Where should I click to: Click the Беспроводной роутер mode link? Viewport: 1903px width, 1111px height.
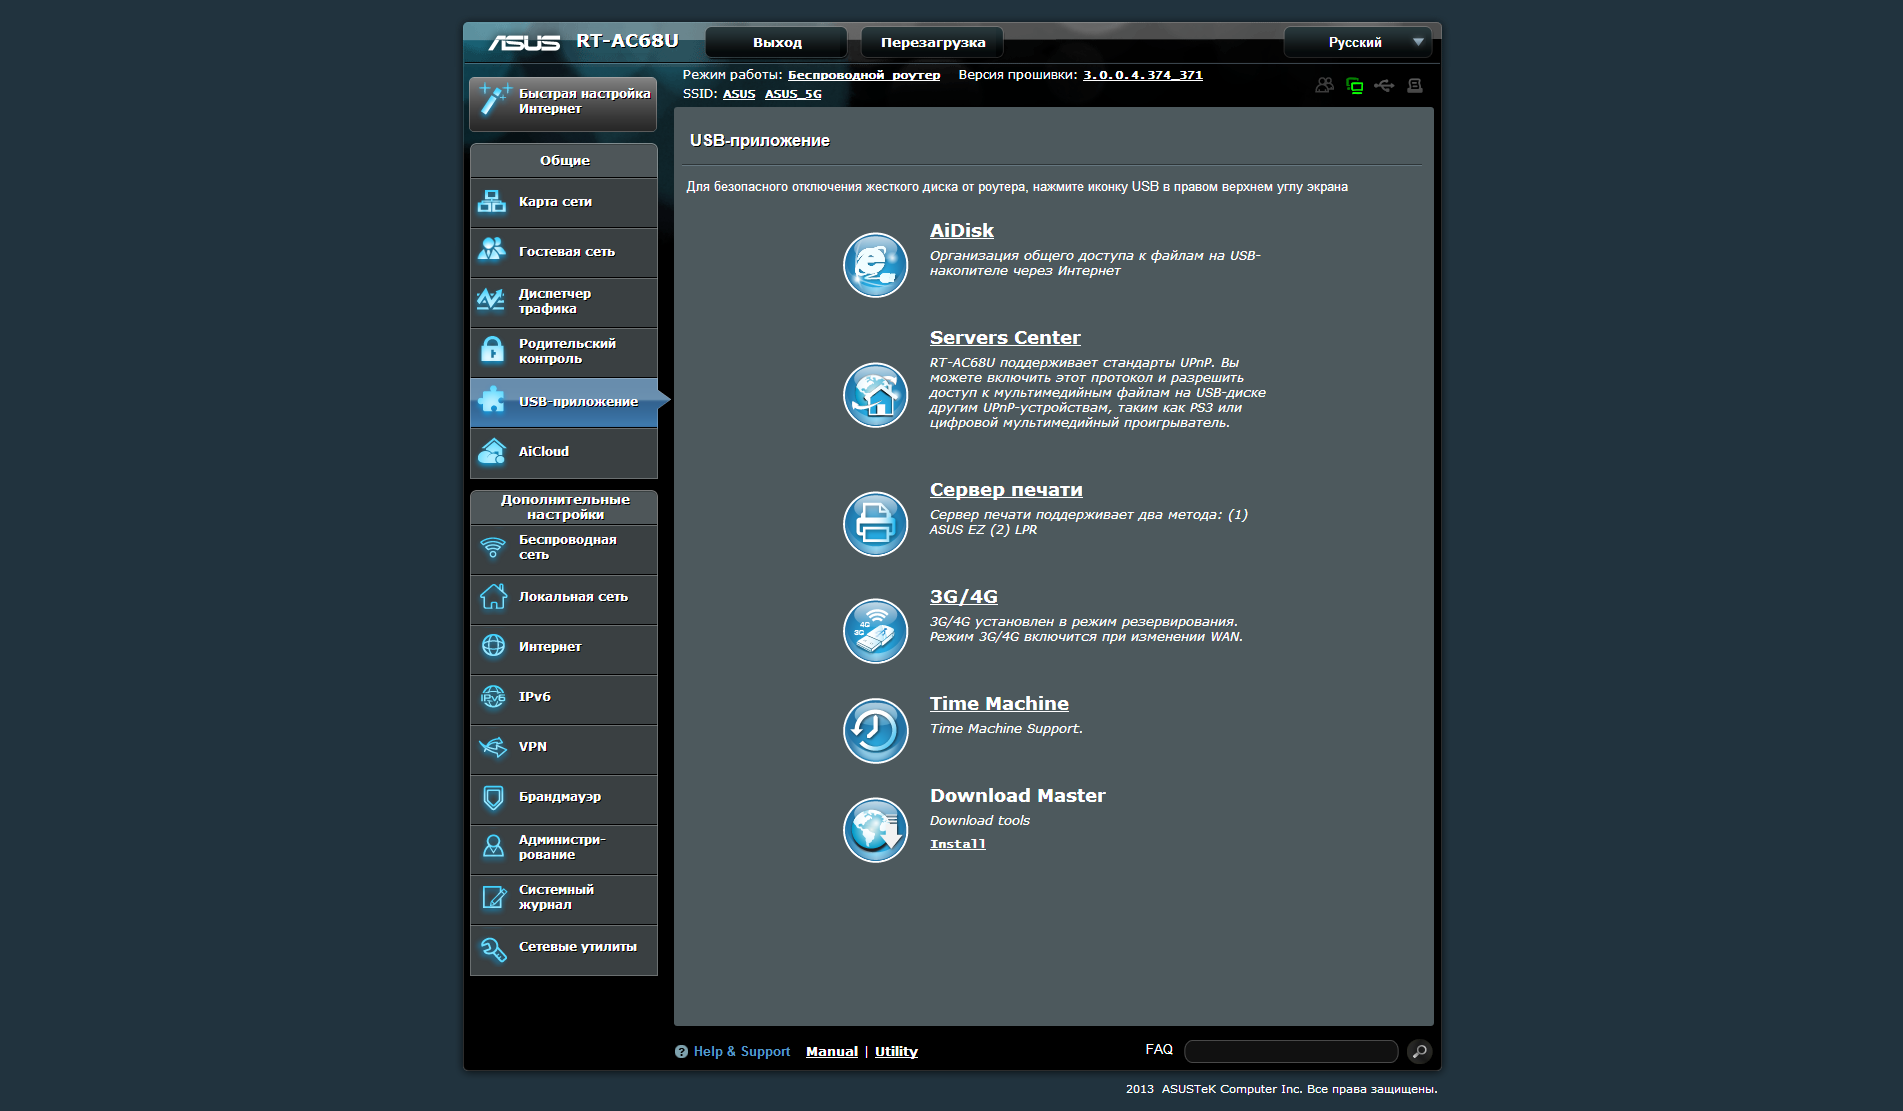(864, 75)
